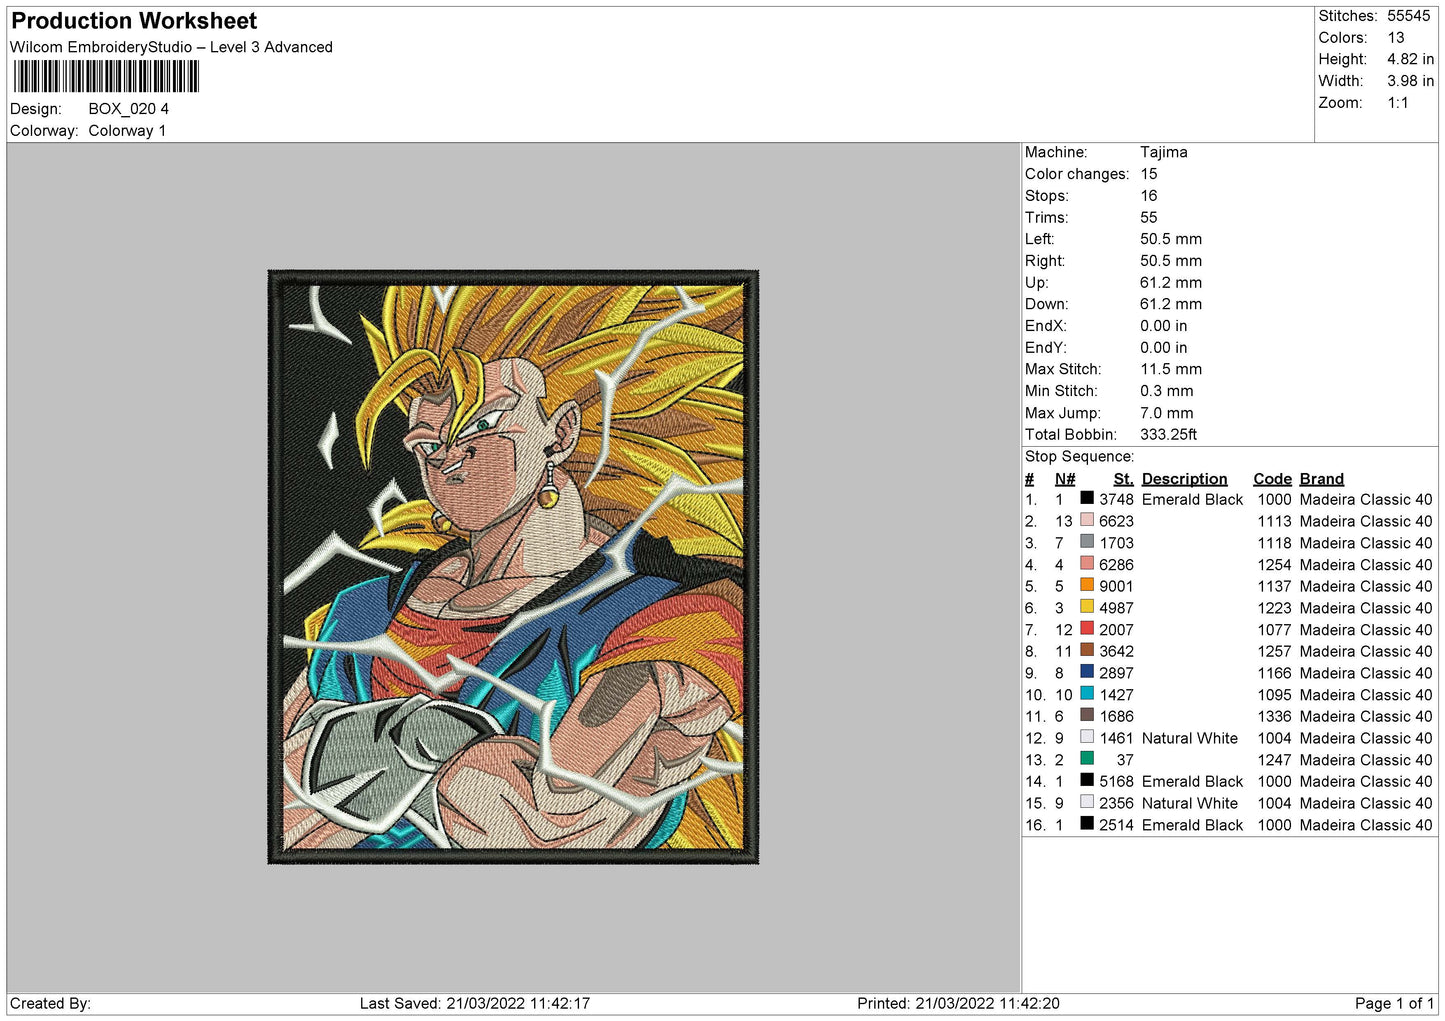Click the Colorway 1 value
This screenshot has width=1445, height=1021.
pyautogui.click(x=127, y=131)
